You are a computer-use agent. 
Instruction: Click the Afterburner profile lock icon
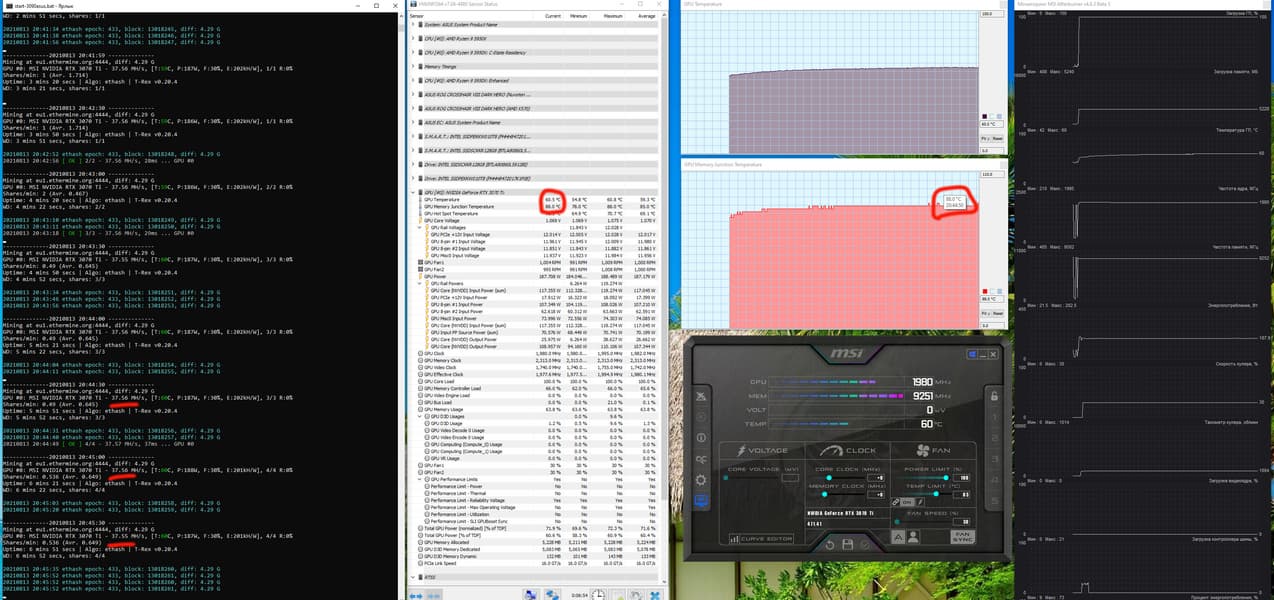pos(994,396)
